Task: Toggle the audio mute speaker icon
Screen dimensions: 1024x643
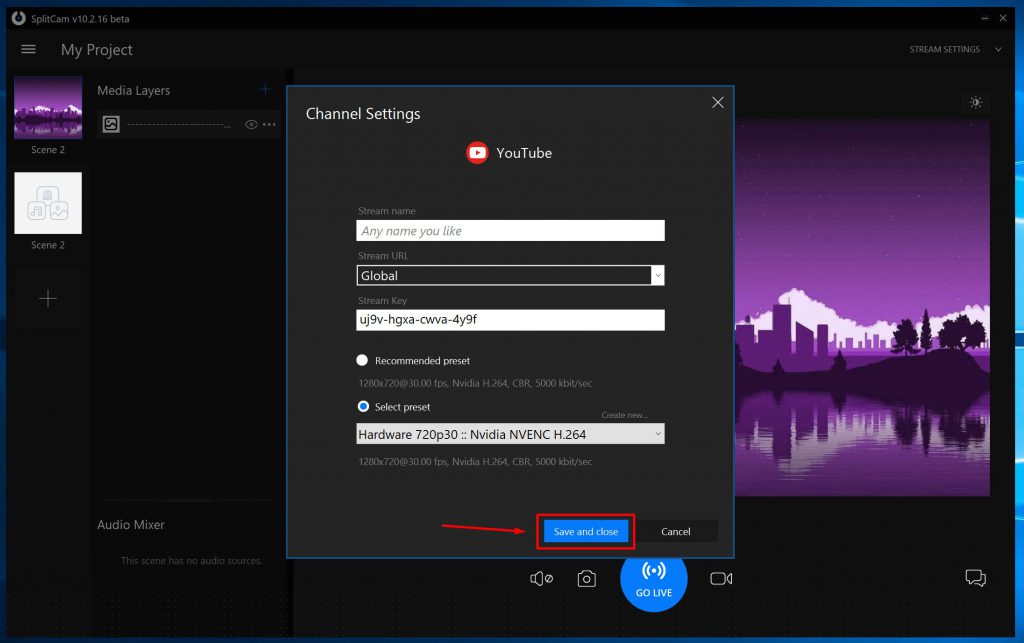Action: [541, 579]
